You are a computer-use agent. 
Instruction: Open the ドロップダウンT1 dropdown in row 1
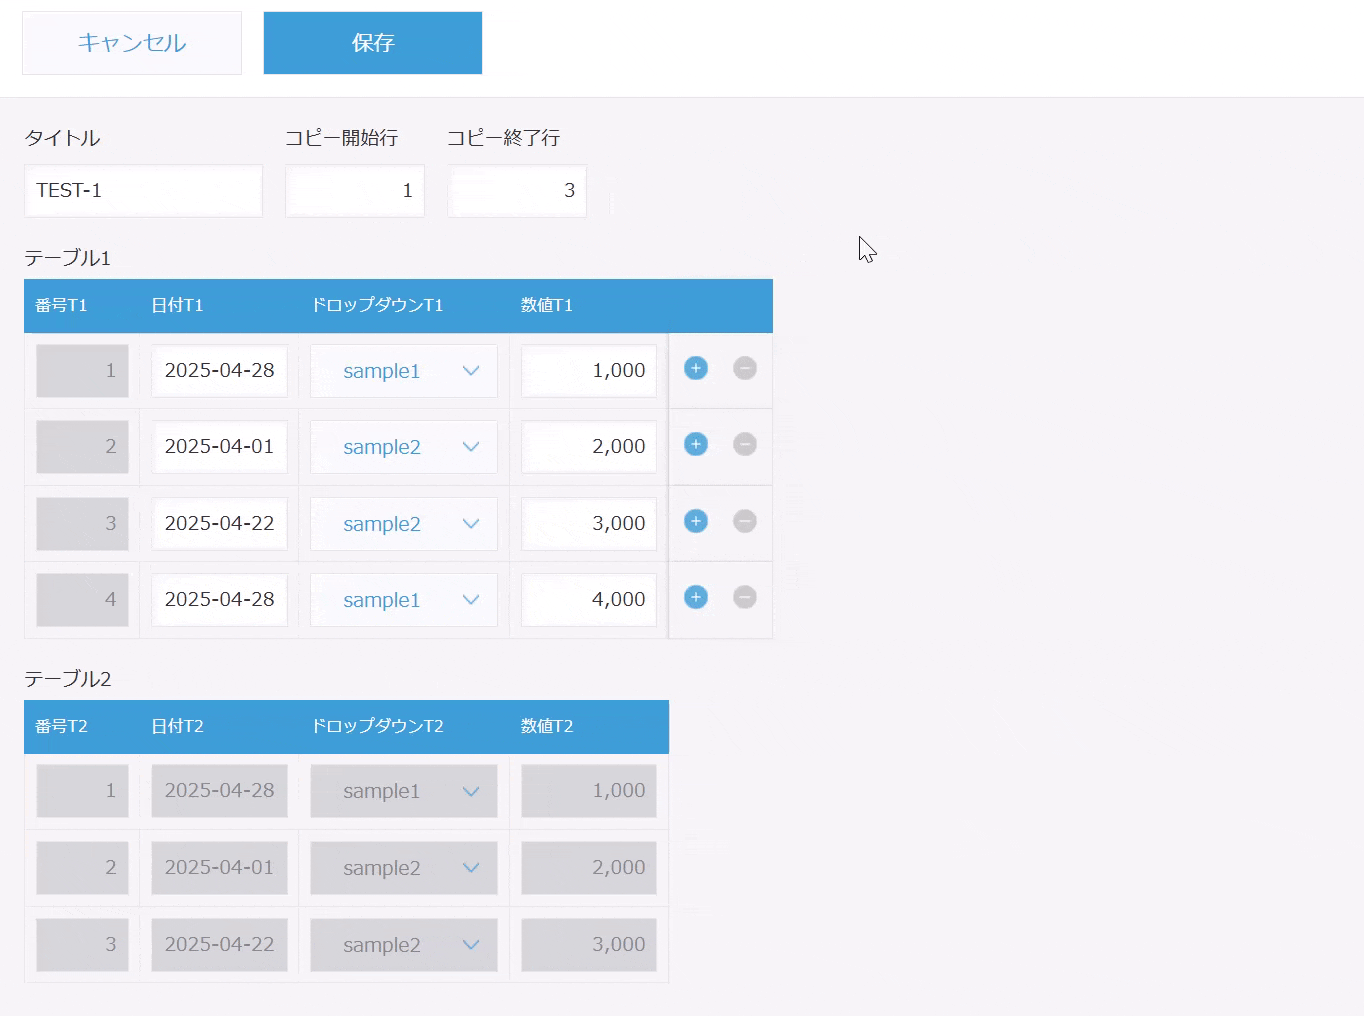tap(404, 371)
